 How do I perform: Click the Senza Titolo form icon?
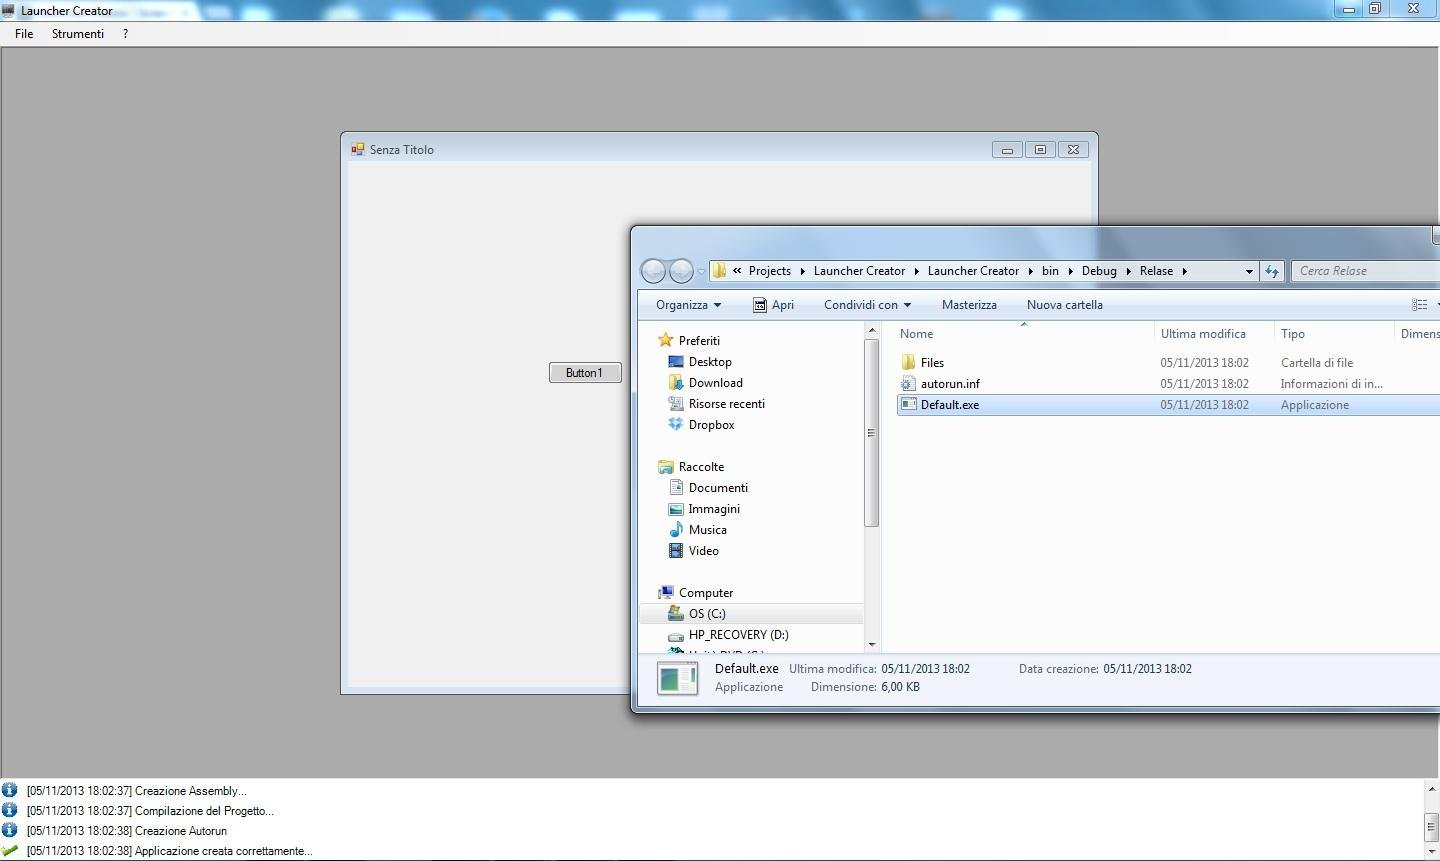point(357,149)
